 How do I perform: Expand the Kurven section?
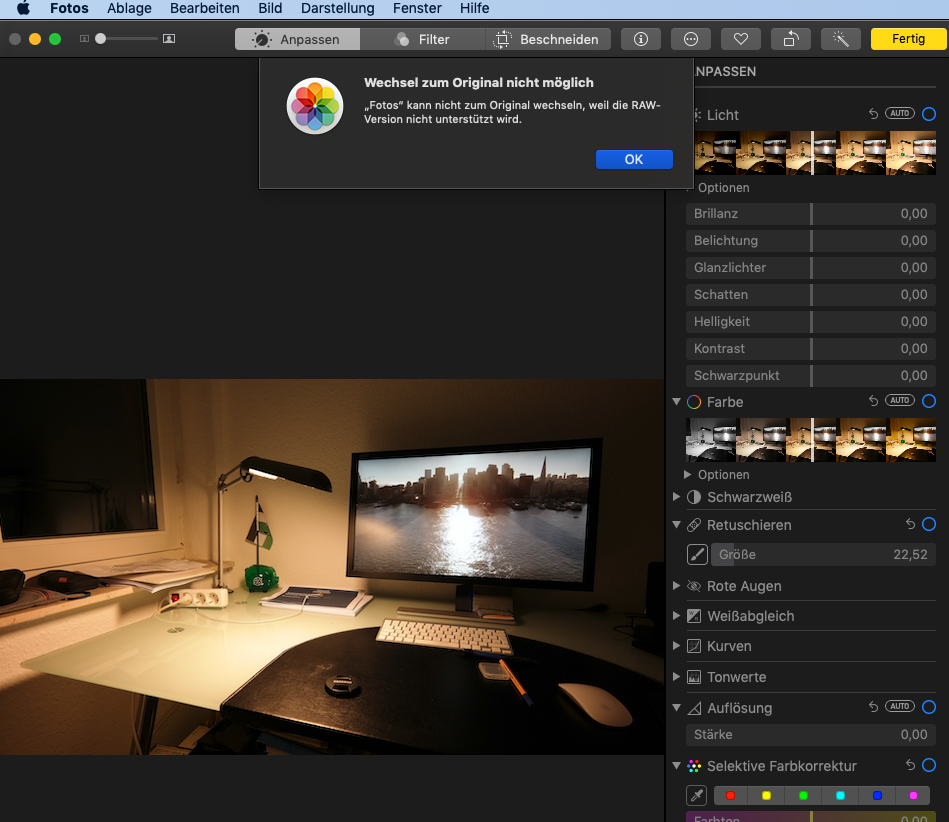click(x=679, y=647)
